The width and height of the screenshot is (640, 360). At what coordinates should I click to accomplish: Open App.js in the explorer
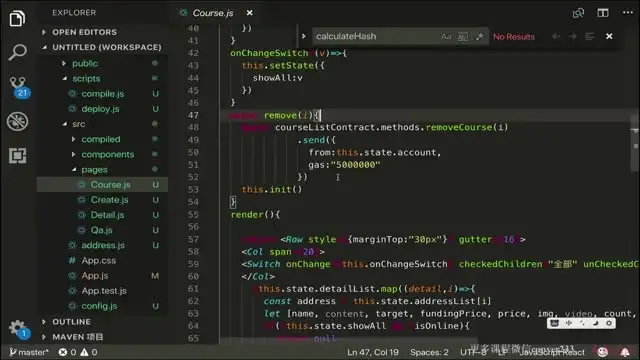click(x=95, y=276)
